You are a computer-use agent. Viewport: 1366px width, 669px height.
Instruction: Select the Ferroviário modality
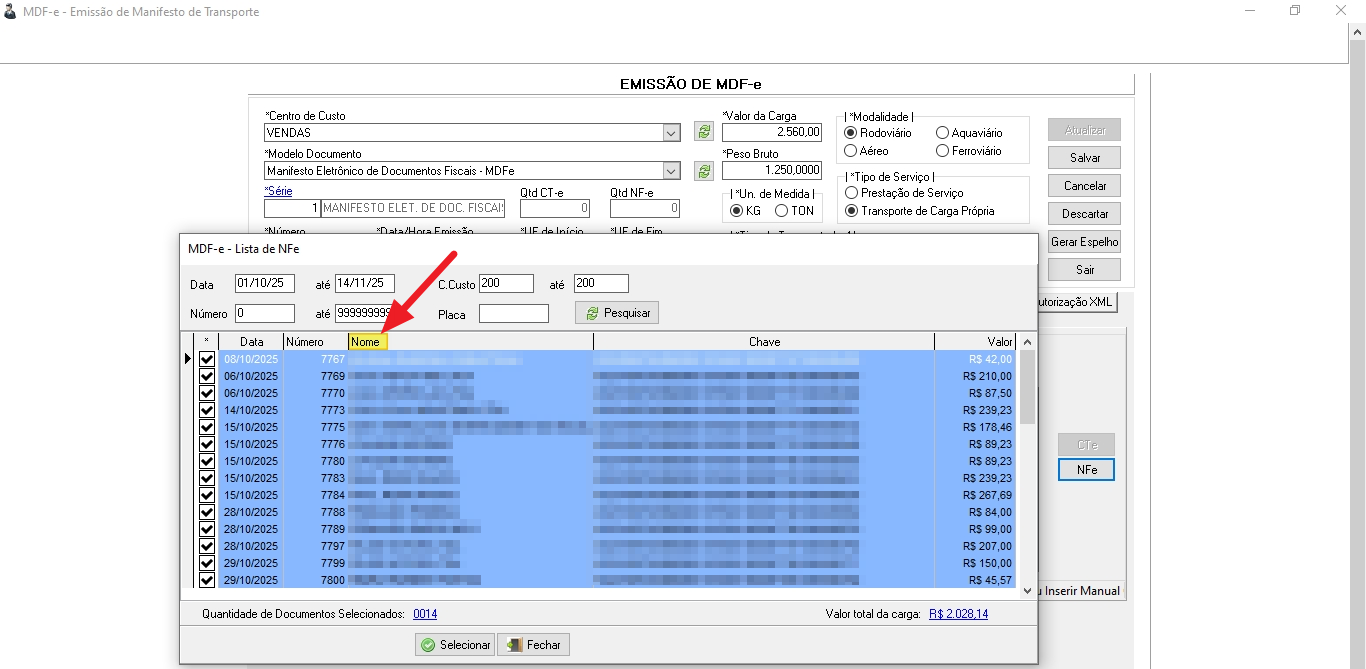(x=943, y=151)
